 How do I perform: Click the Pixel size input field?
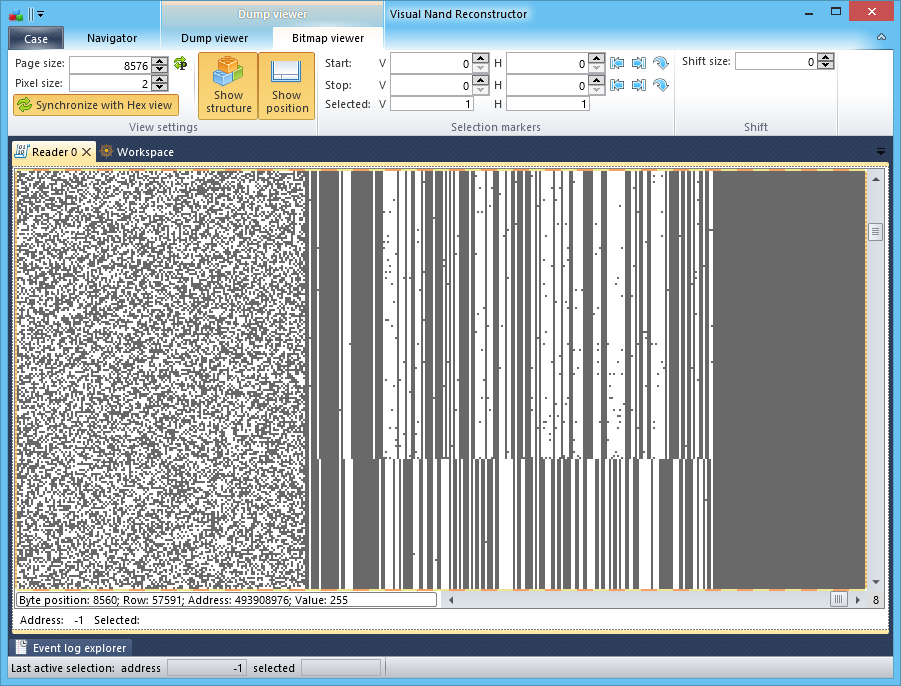[x=111, y=83]
